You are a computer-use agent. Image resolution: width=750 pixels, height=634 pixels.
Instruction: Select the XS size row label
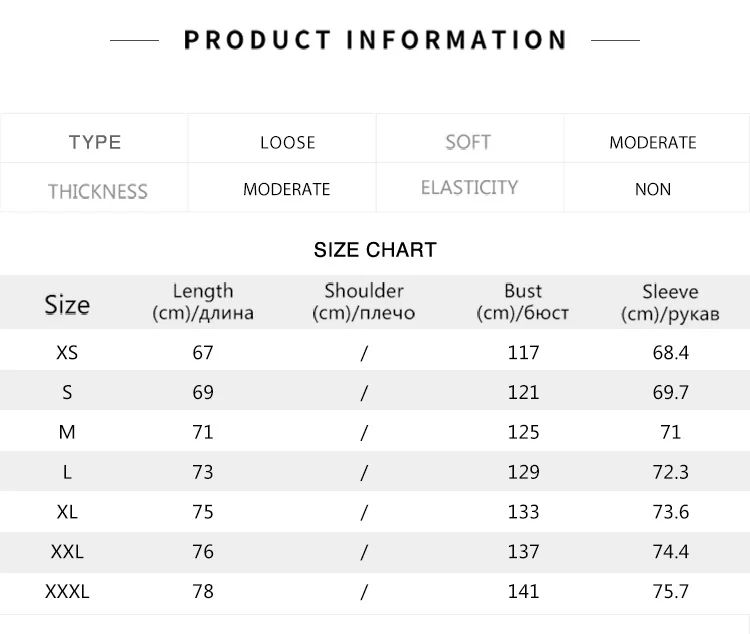(67, 352)
